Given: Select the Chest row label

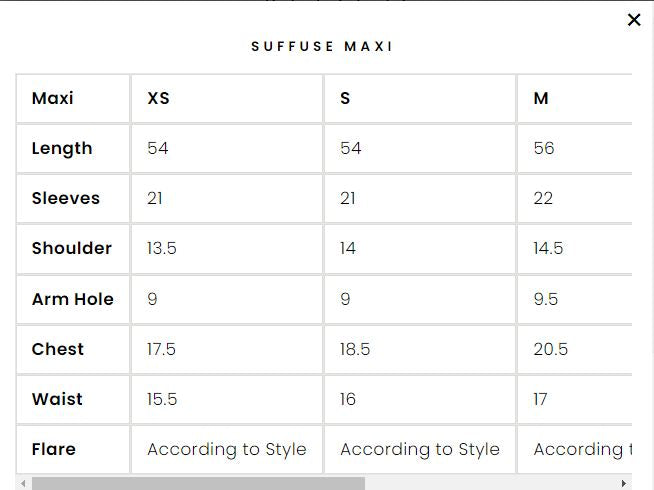Looking at the screenshot, I should [x=58, y=349].
